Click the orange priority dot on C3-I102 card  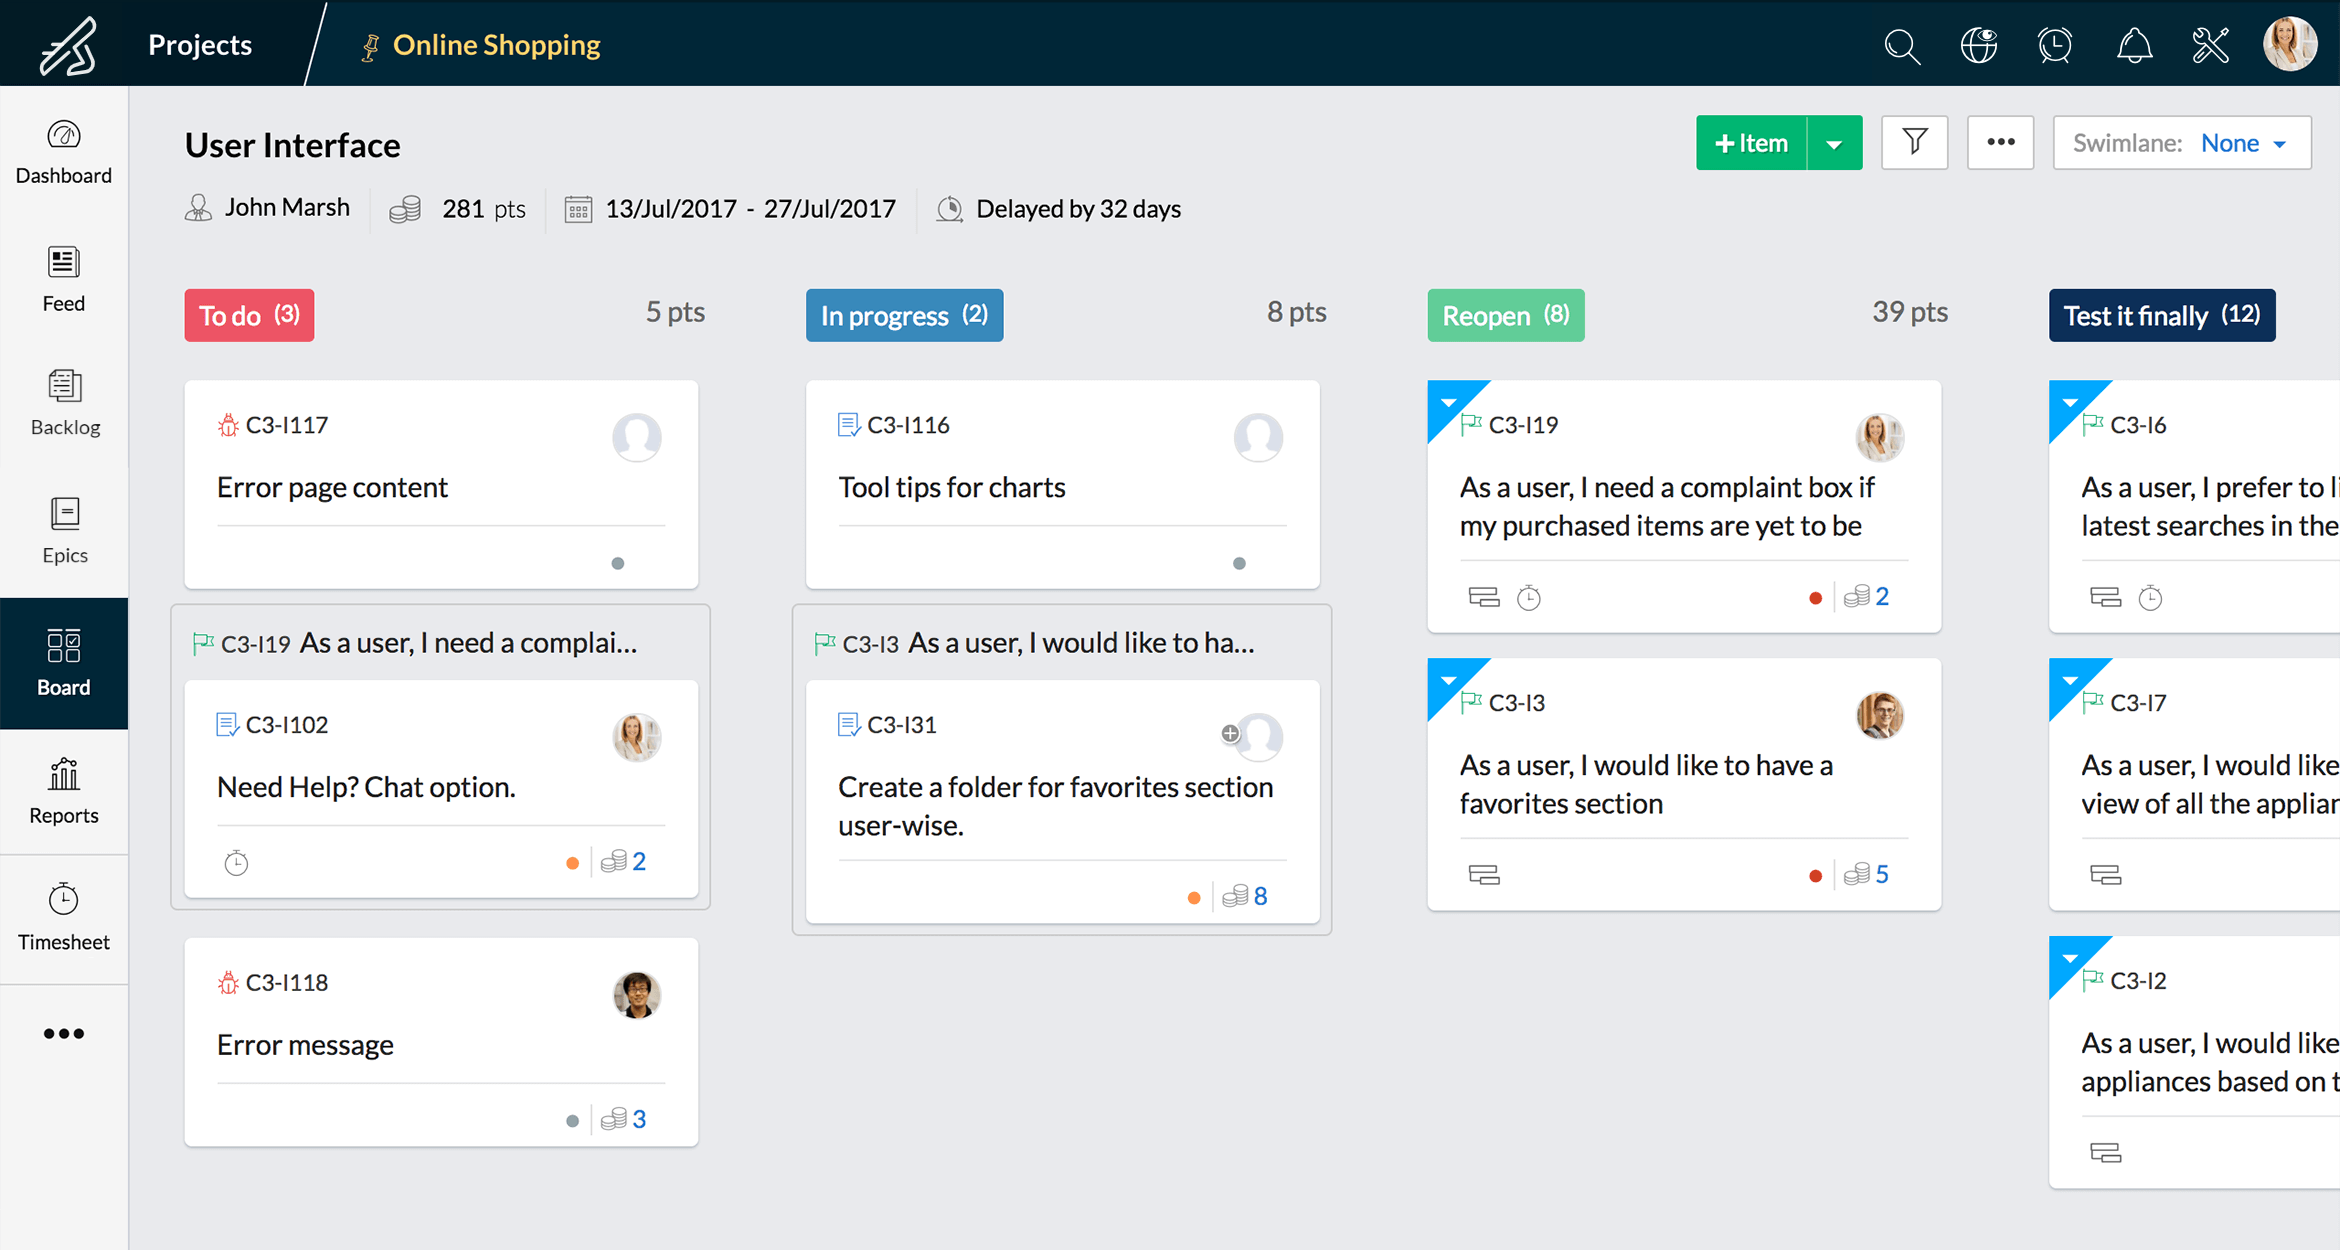tap(572, 863)
